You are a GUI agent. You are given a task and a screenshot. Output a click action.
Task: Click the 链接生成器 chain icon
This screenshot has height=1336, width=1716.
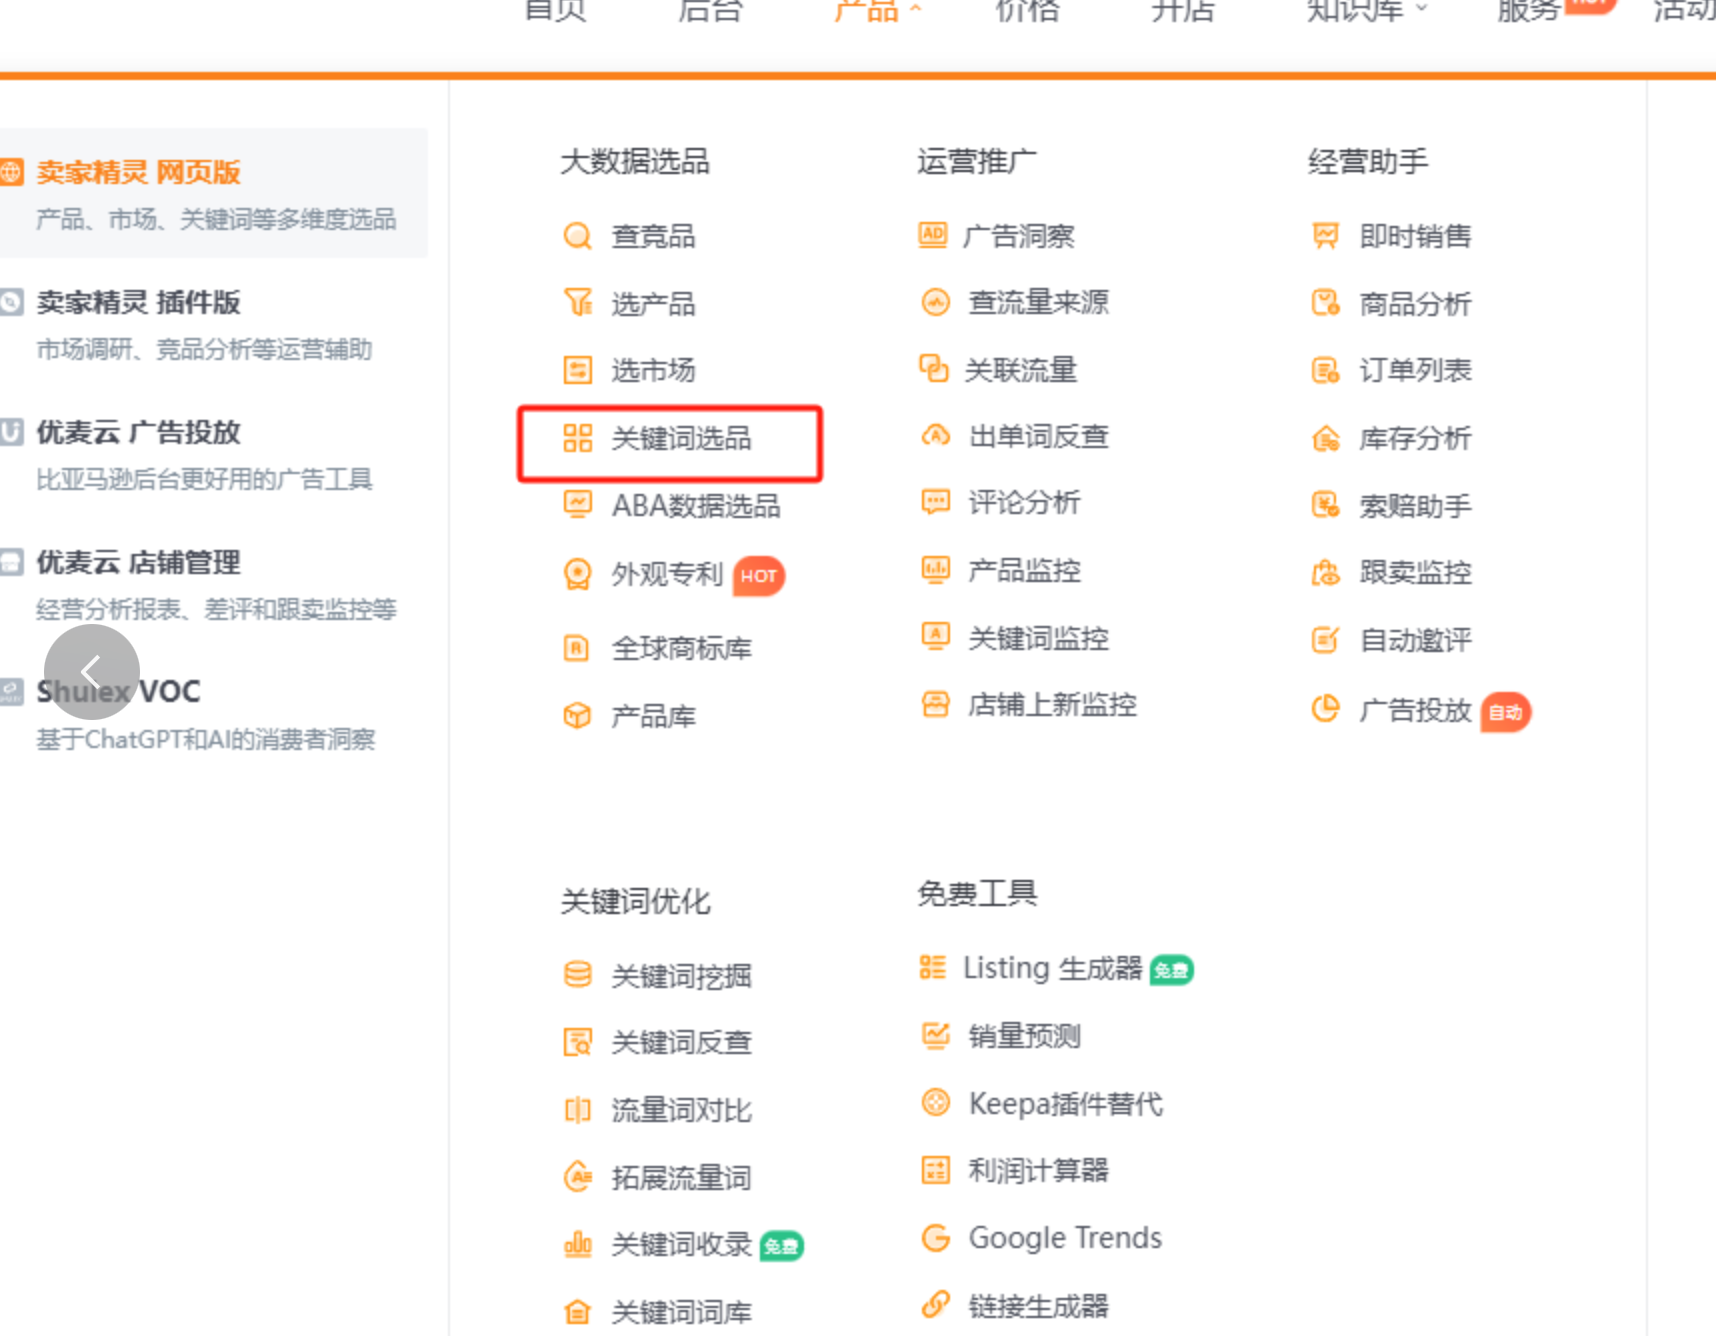935,1305
